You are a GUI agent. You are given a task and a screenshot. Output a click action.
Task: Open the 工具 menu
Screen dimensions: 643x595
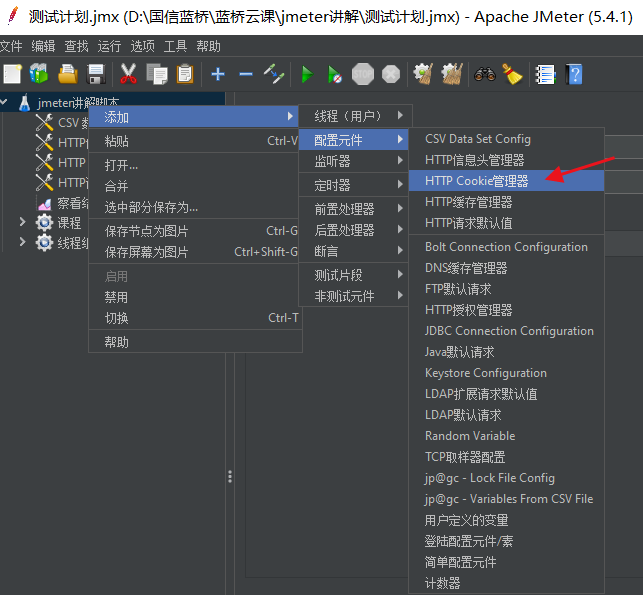point(175,46)
